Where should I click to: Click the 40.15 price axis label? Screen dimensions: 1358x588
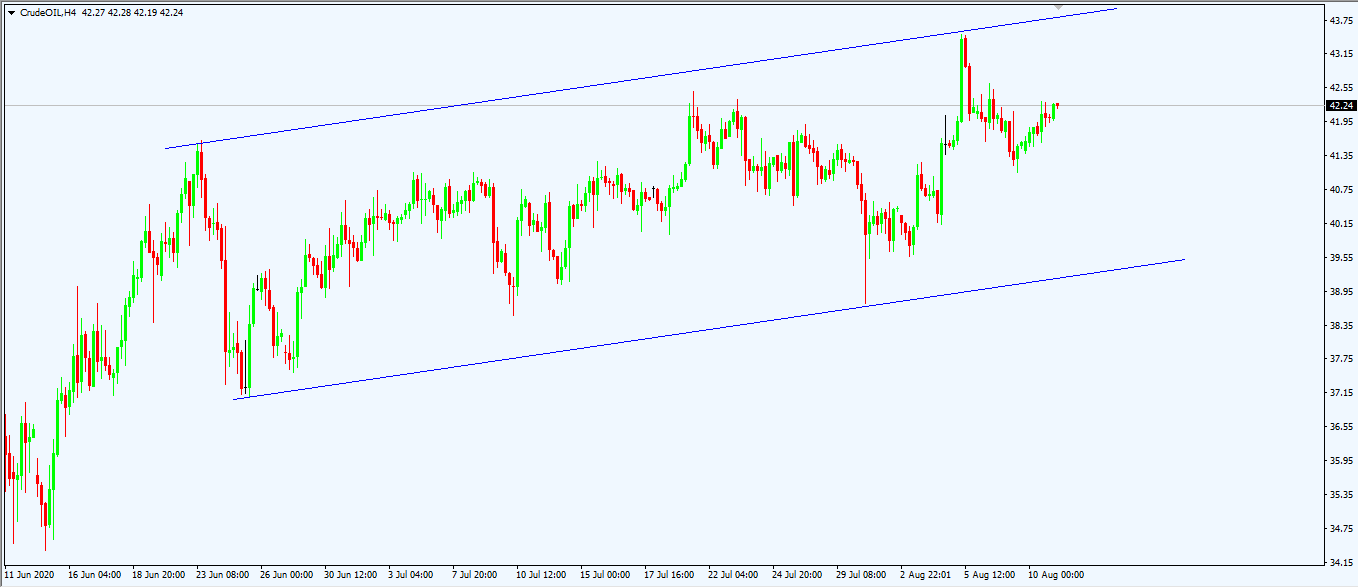pos(1341,224)
